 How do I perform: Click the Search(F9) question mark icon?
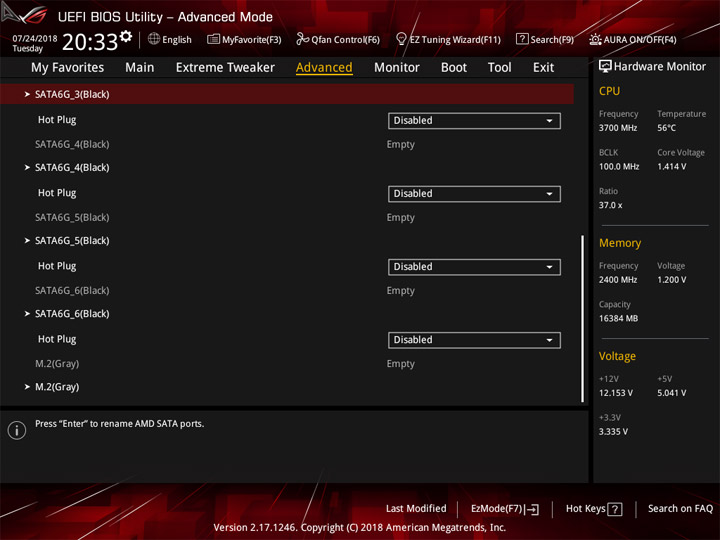[522, 39]
